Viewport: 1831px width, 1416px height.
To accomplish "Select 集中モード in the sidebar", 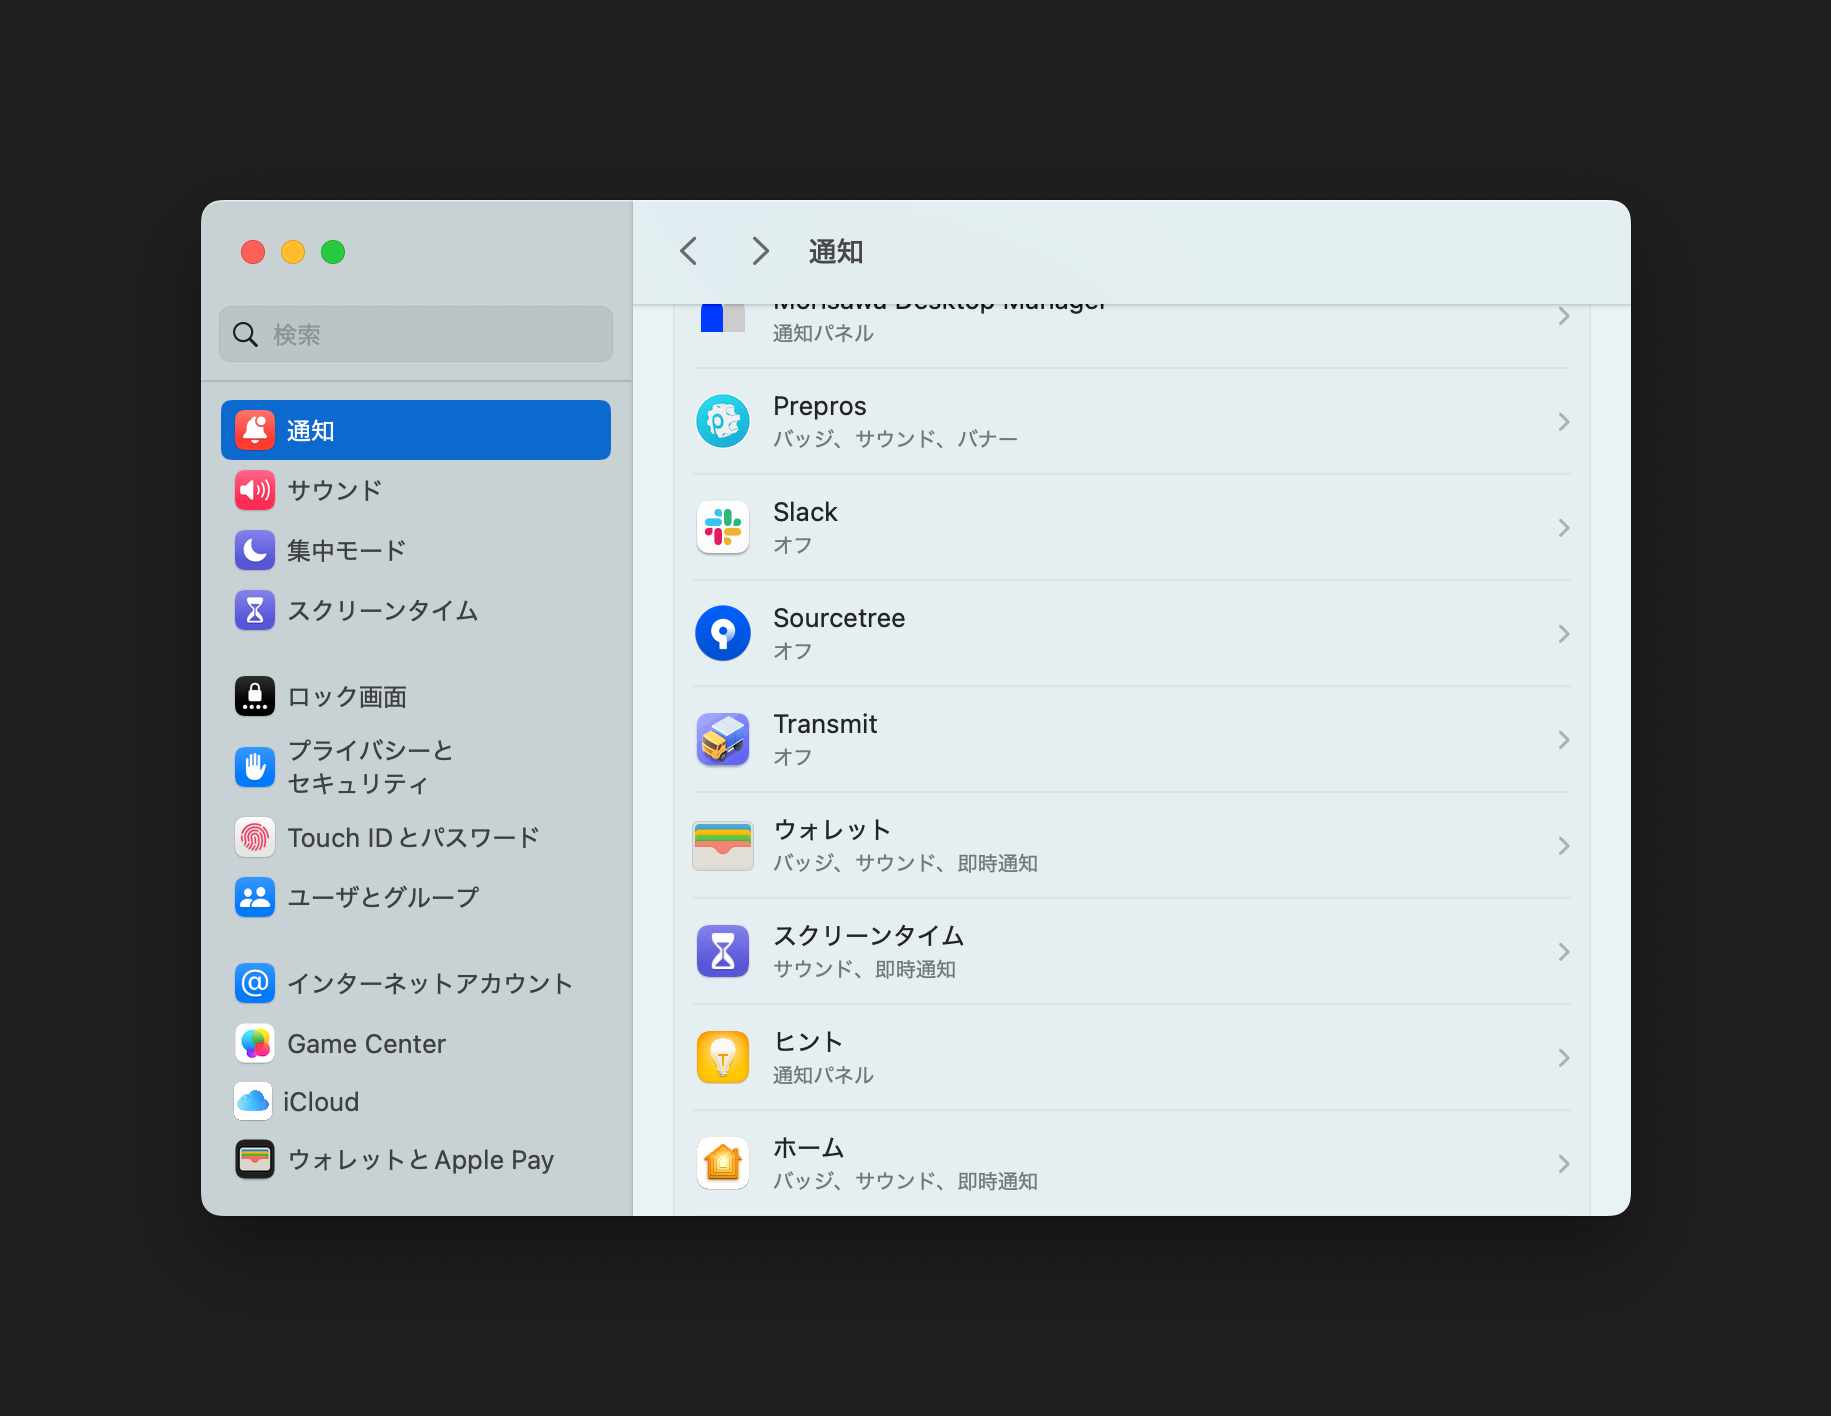I will (416, 550).
